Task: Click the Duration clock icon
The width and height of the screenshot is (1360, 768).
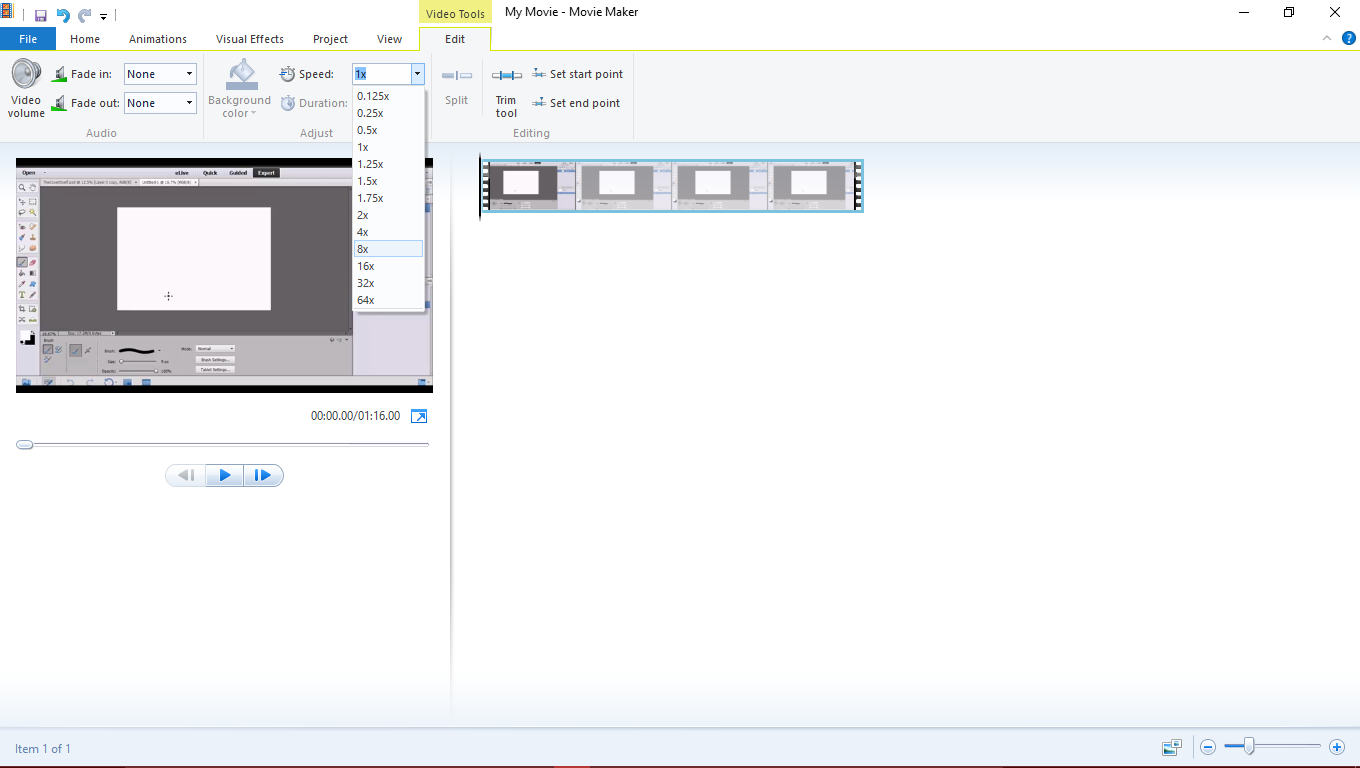Action: pos(288,103)
